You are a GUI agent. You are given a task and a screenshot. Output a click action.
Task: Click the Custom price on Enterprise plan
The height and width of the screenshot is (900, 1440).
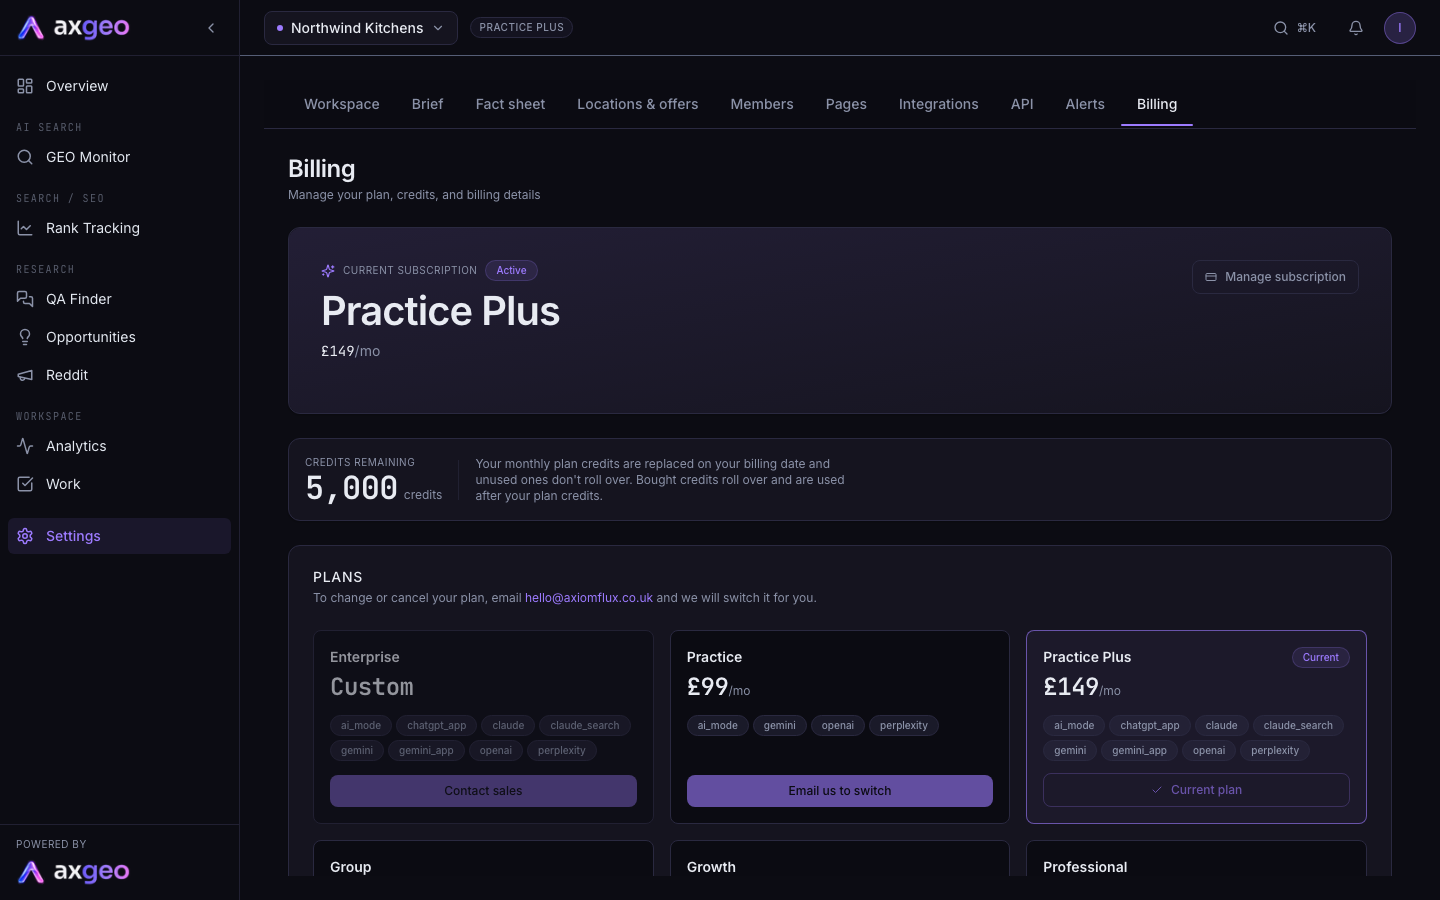(x=372, y=687)
